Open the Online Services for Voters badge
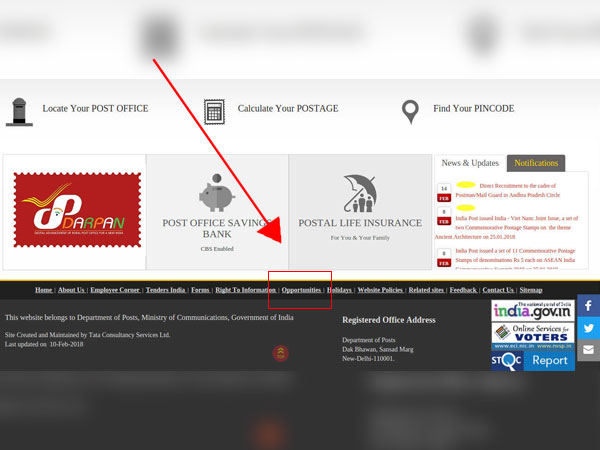Screen dimensions: 600x450 533,336
